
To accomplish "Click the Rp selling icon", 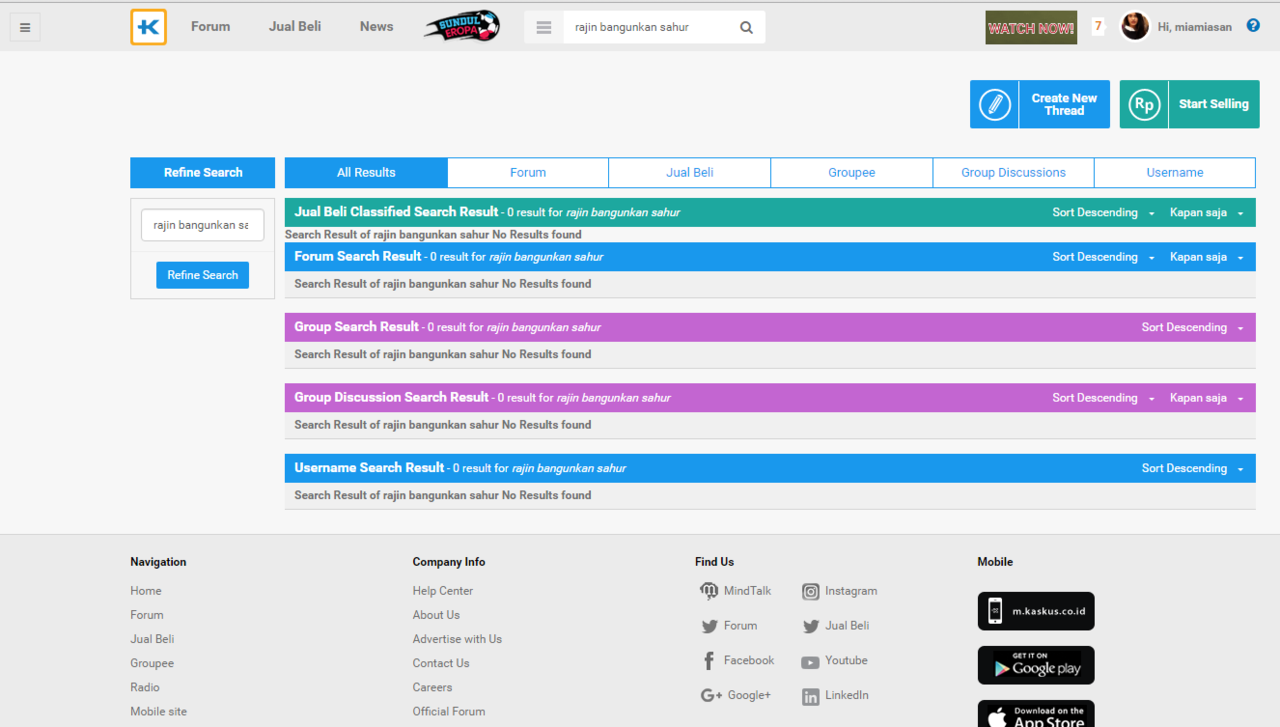I will (1144, 104).
